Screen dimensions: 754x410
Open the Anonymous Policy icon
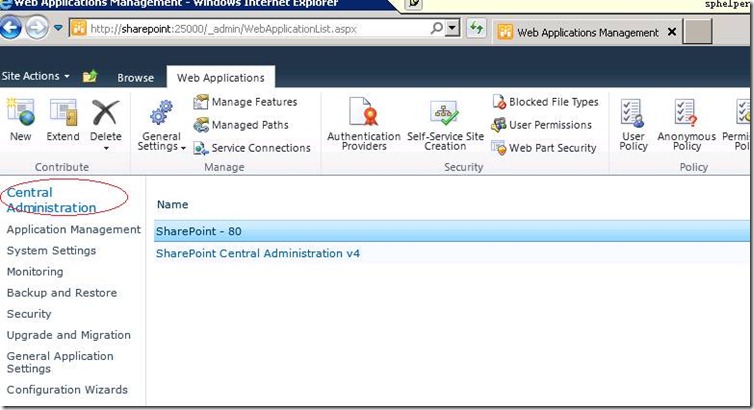point(686,113)
